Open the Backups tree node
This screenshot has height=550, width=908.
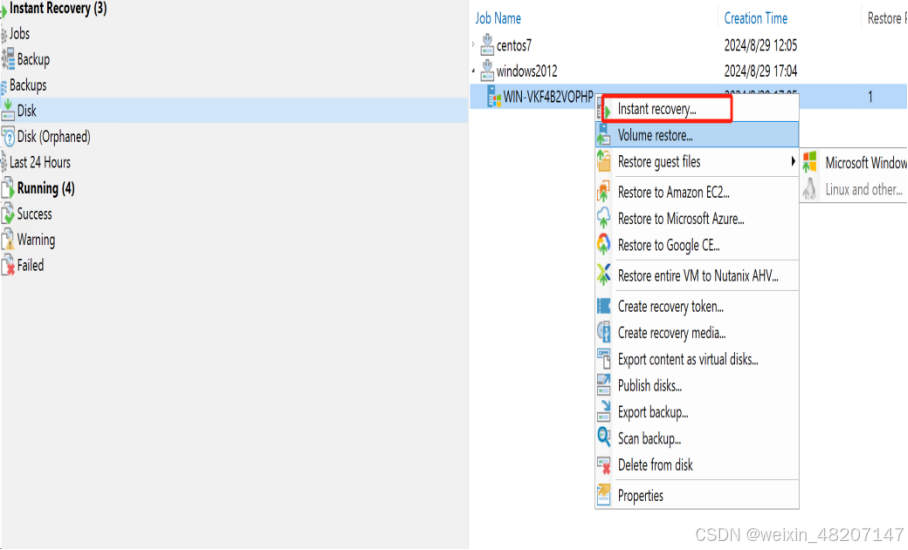[x=28, y=85]
